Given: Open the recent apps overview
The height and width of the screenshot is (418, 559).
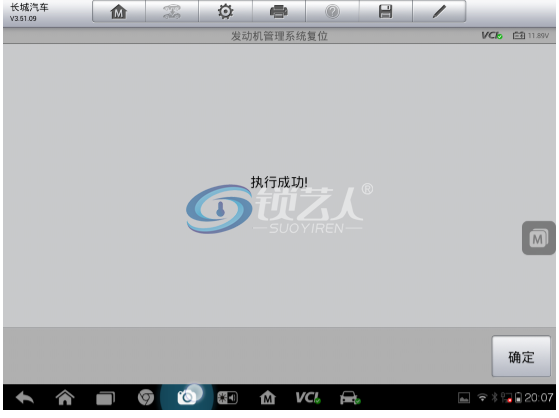Looking at the screenshot, I should pyautogui.click(x=106, y=398).
